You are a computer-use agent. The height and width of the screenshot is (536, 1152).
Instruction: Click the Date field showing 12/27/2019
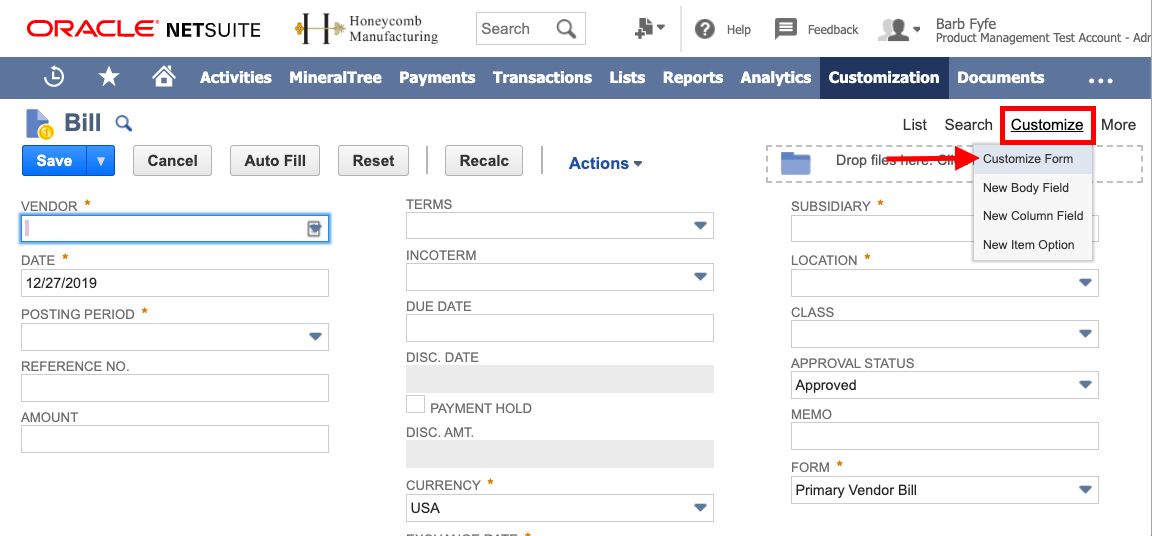pyautogui.click(x=175, y=283)
